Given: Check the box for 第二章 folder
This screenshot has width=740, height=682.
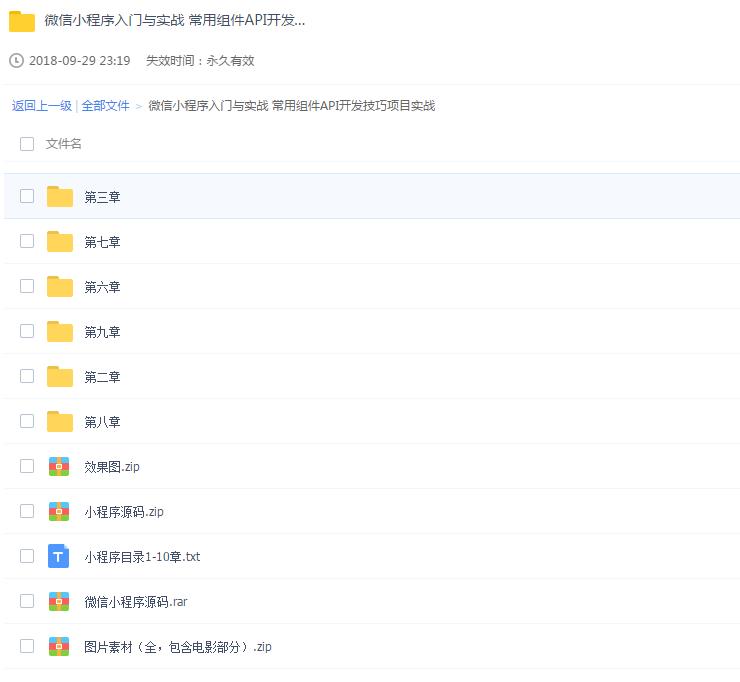Looking at the screenshot, I should (x=27, y=376).
